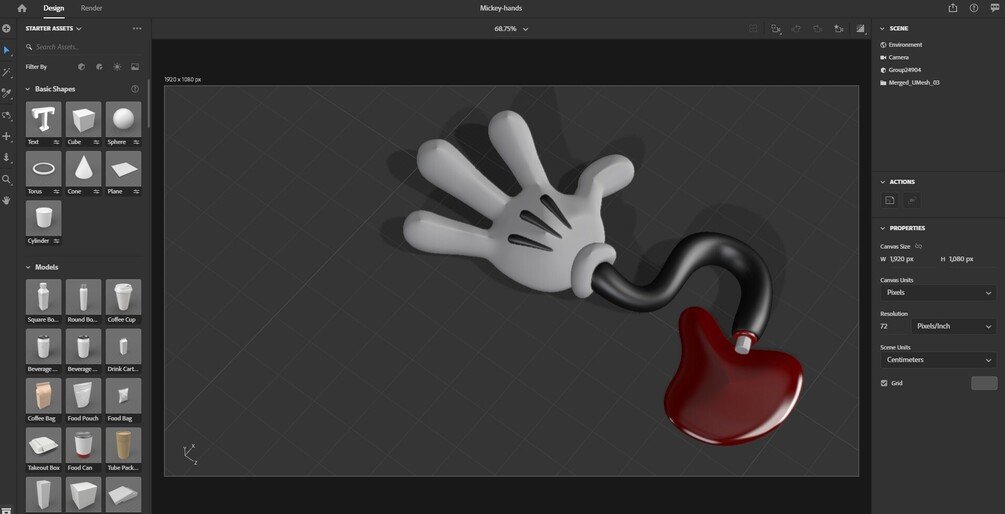Collapse the Actions panel
The width and height of the screenshot is (1005, 514).
[x=883, y=182]
